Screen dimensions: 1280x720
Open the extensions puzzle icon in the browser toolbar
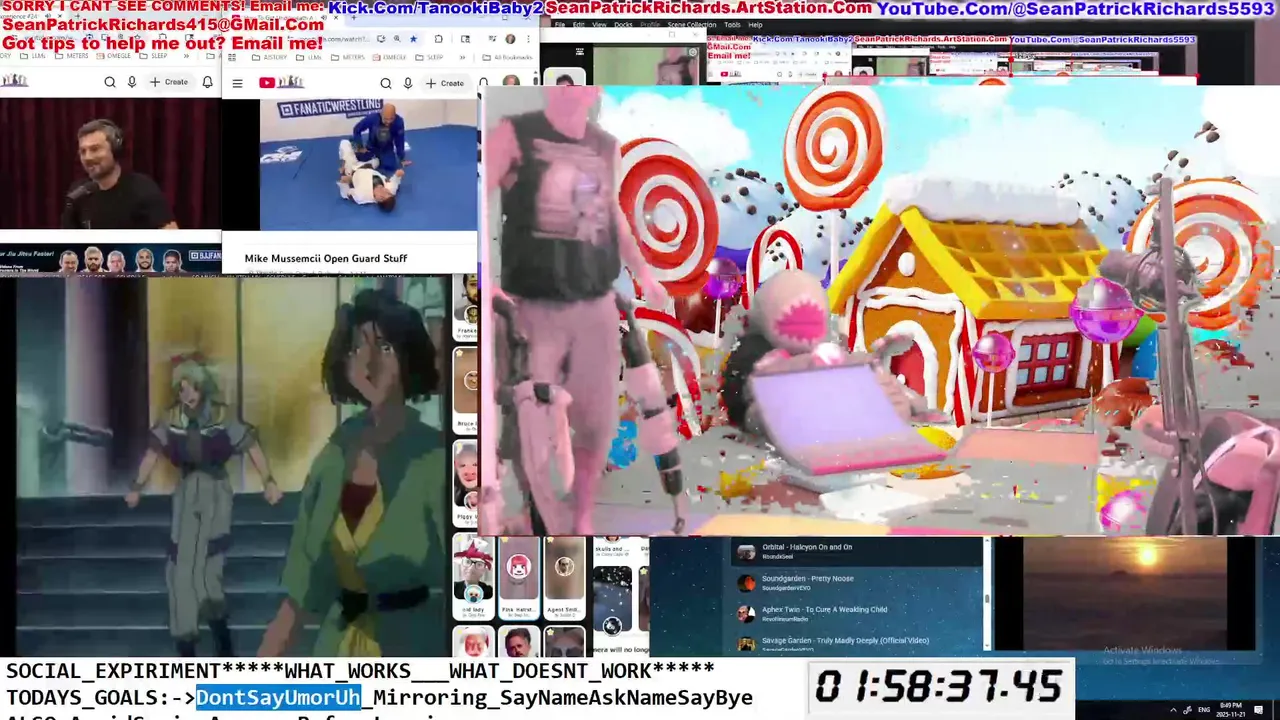(x=438, y=39)
